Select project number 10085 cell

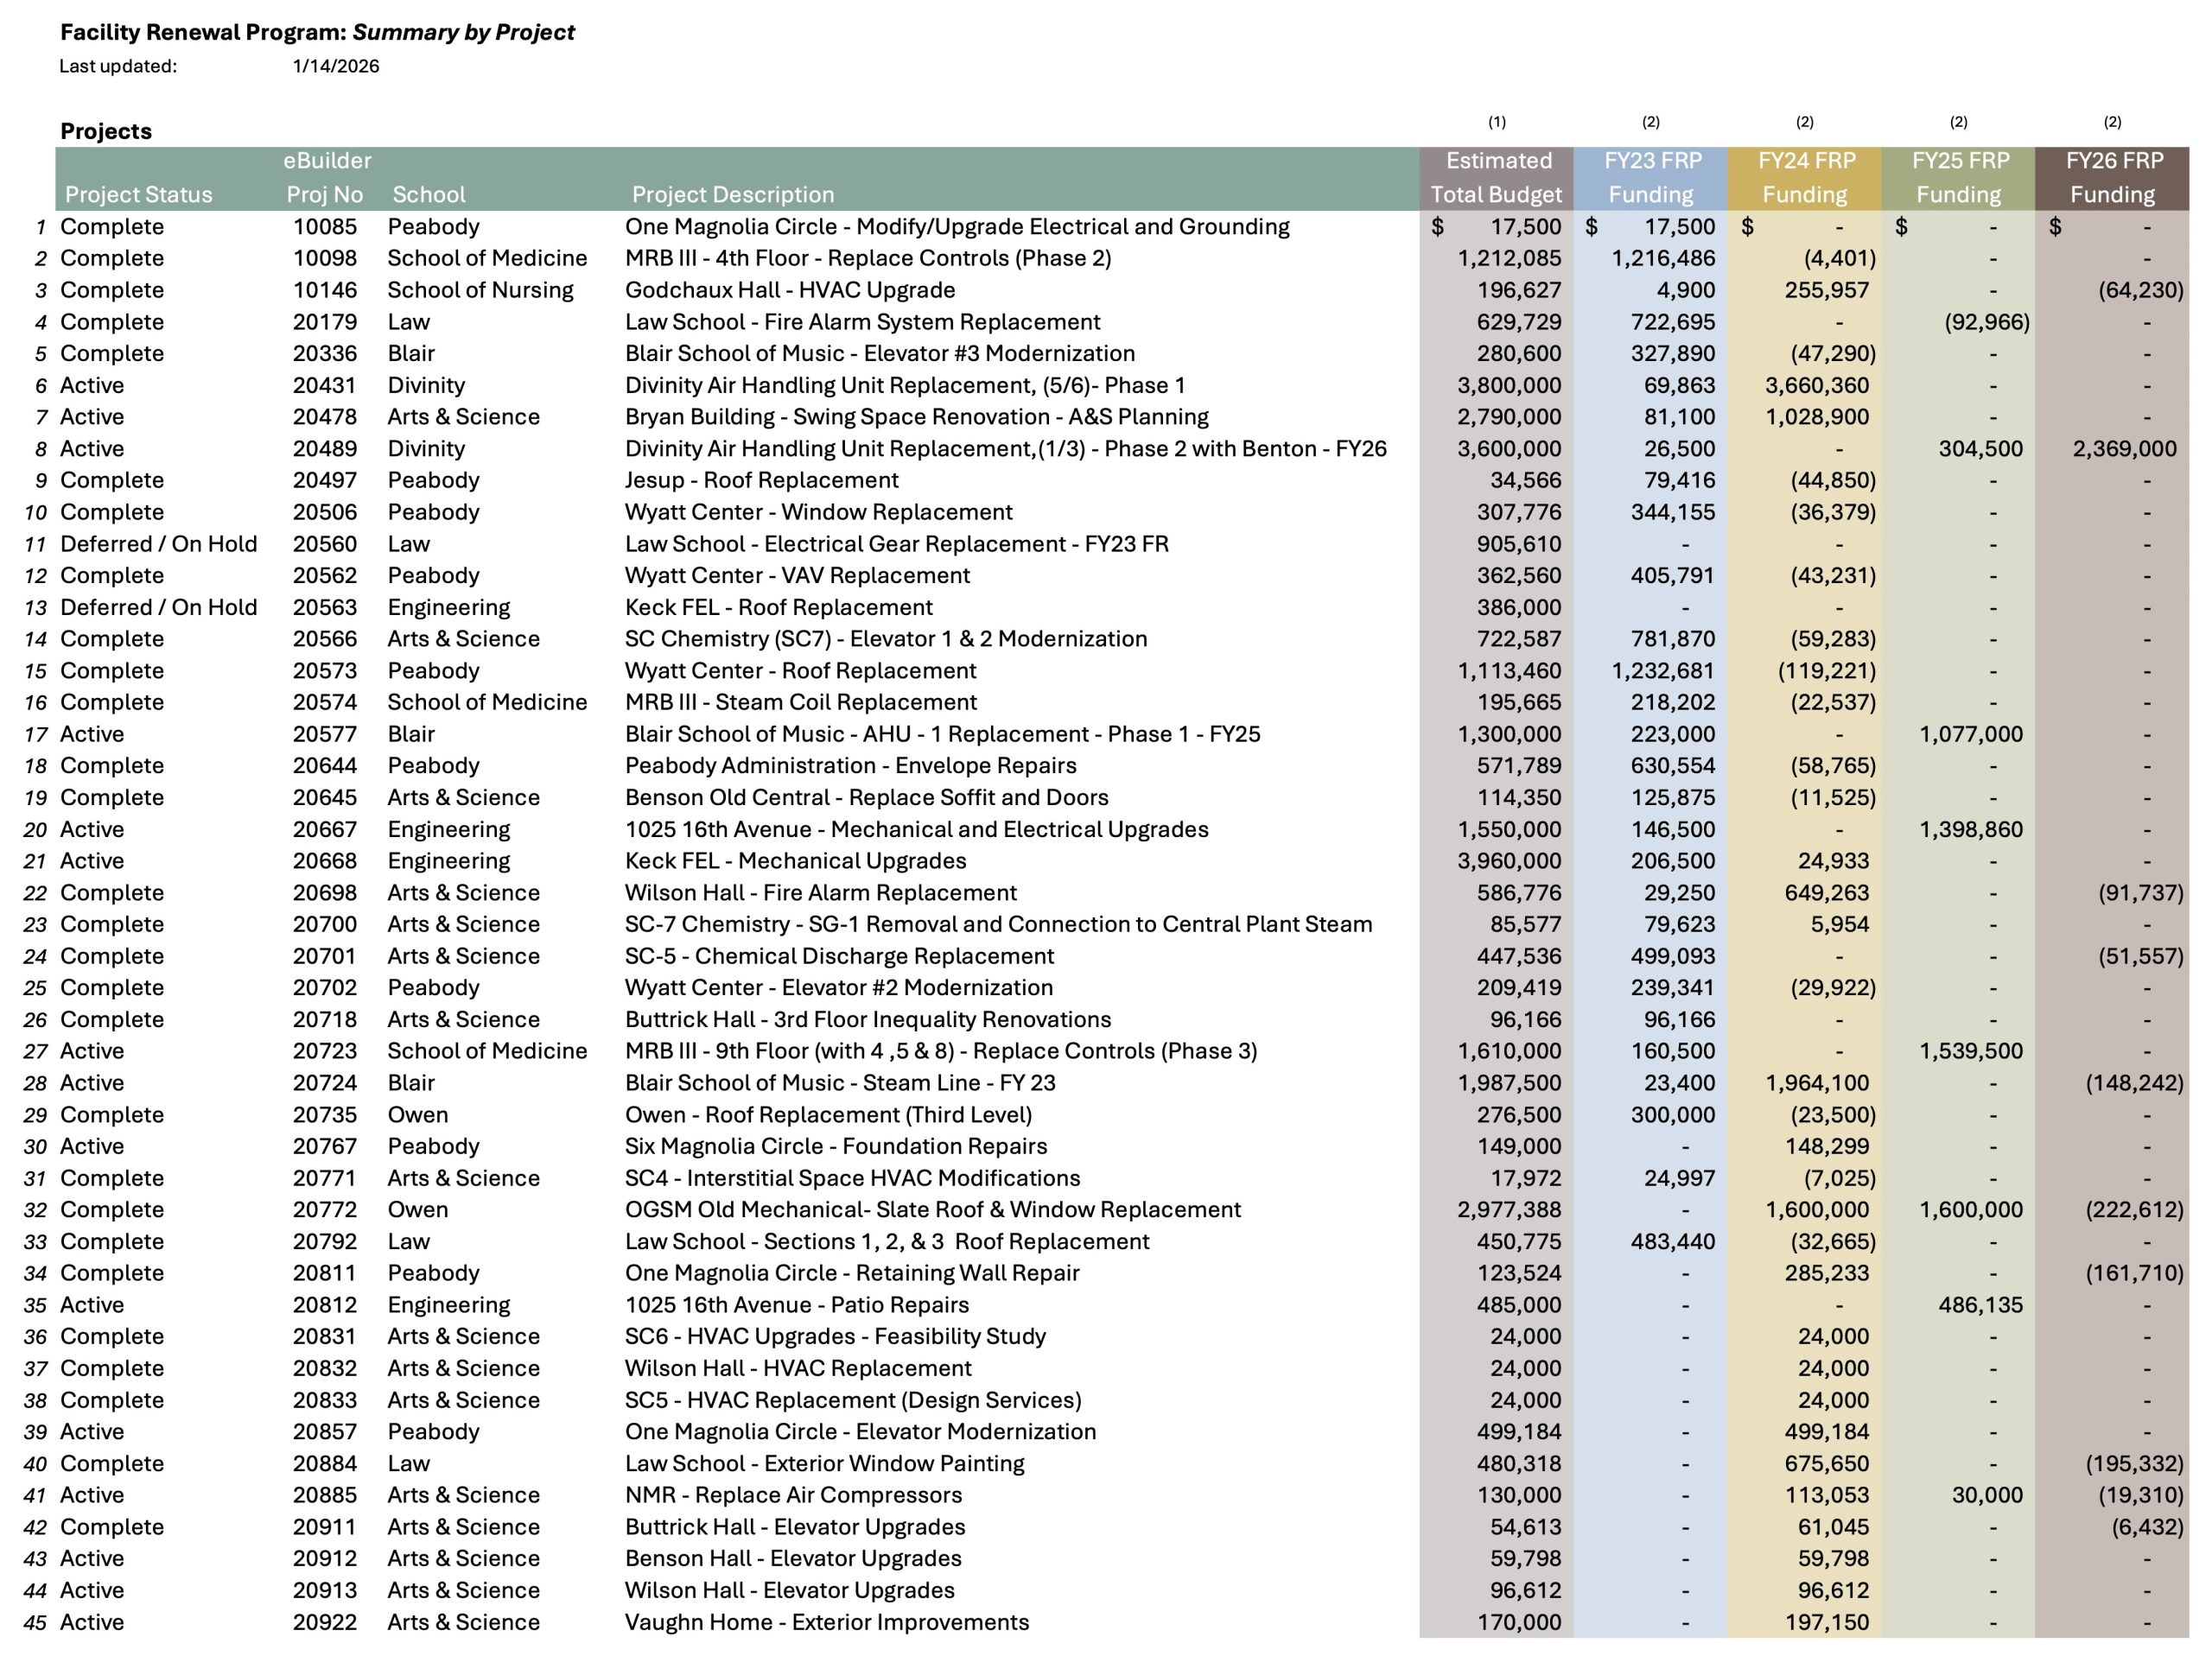[x=325, y=226]
